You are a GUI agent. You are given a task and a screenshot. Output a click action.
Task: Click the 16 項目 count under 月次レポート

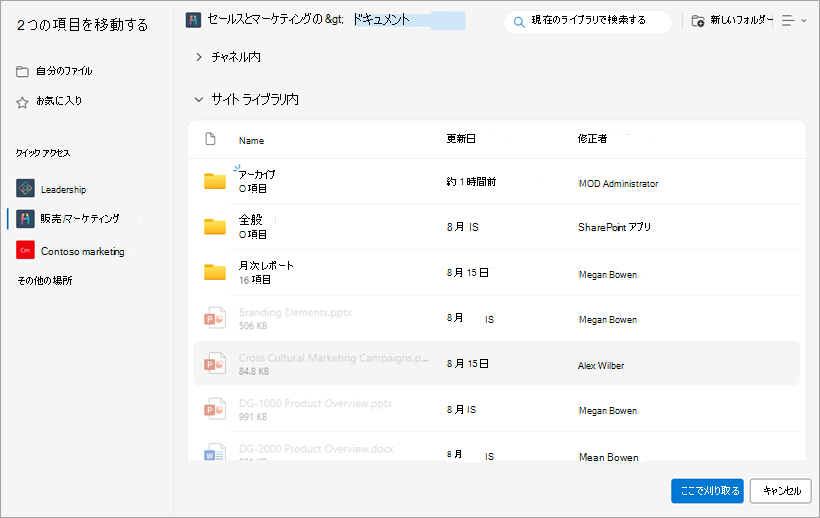tap(255, 280)
